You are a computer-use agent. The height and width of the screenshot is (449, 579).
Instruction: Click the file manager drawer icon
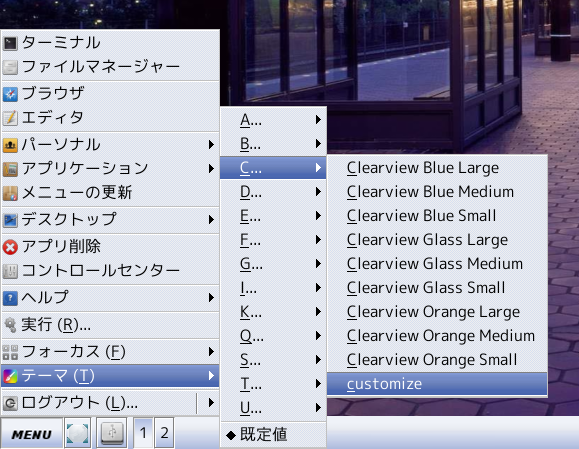10,67
